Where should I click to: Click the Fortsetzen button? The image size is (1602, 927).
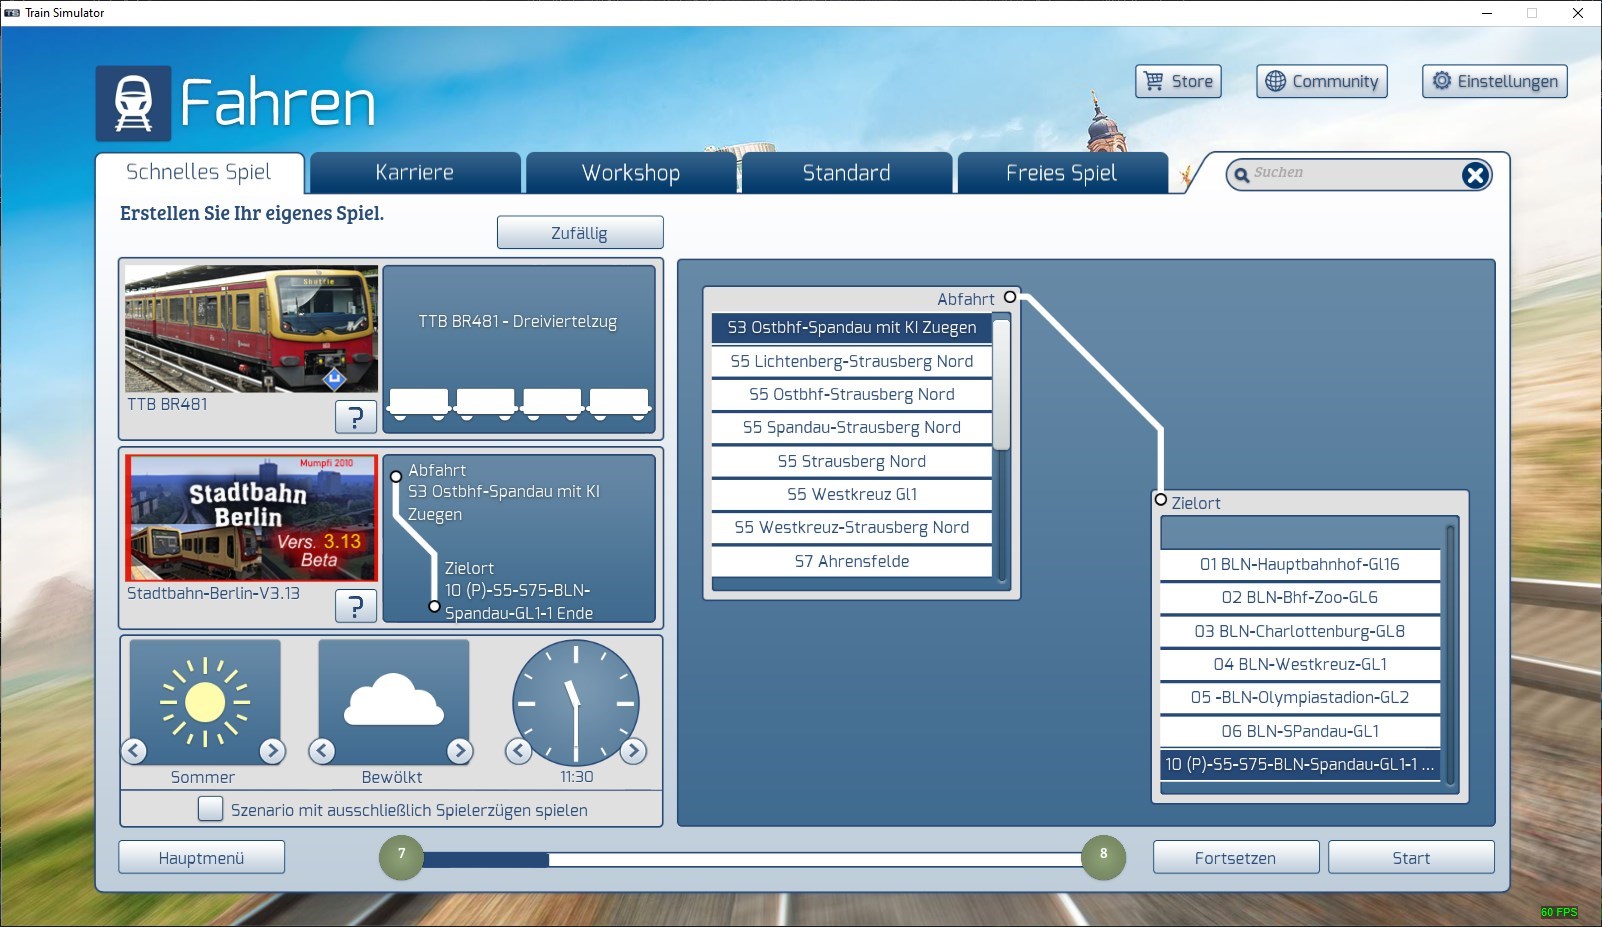[x=1236, y=858]
